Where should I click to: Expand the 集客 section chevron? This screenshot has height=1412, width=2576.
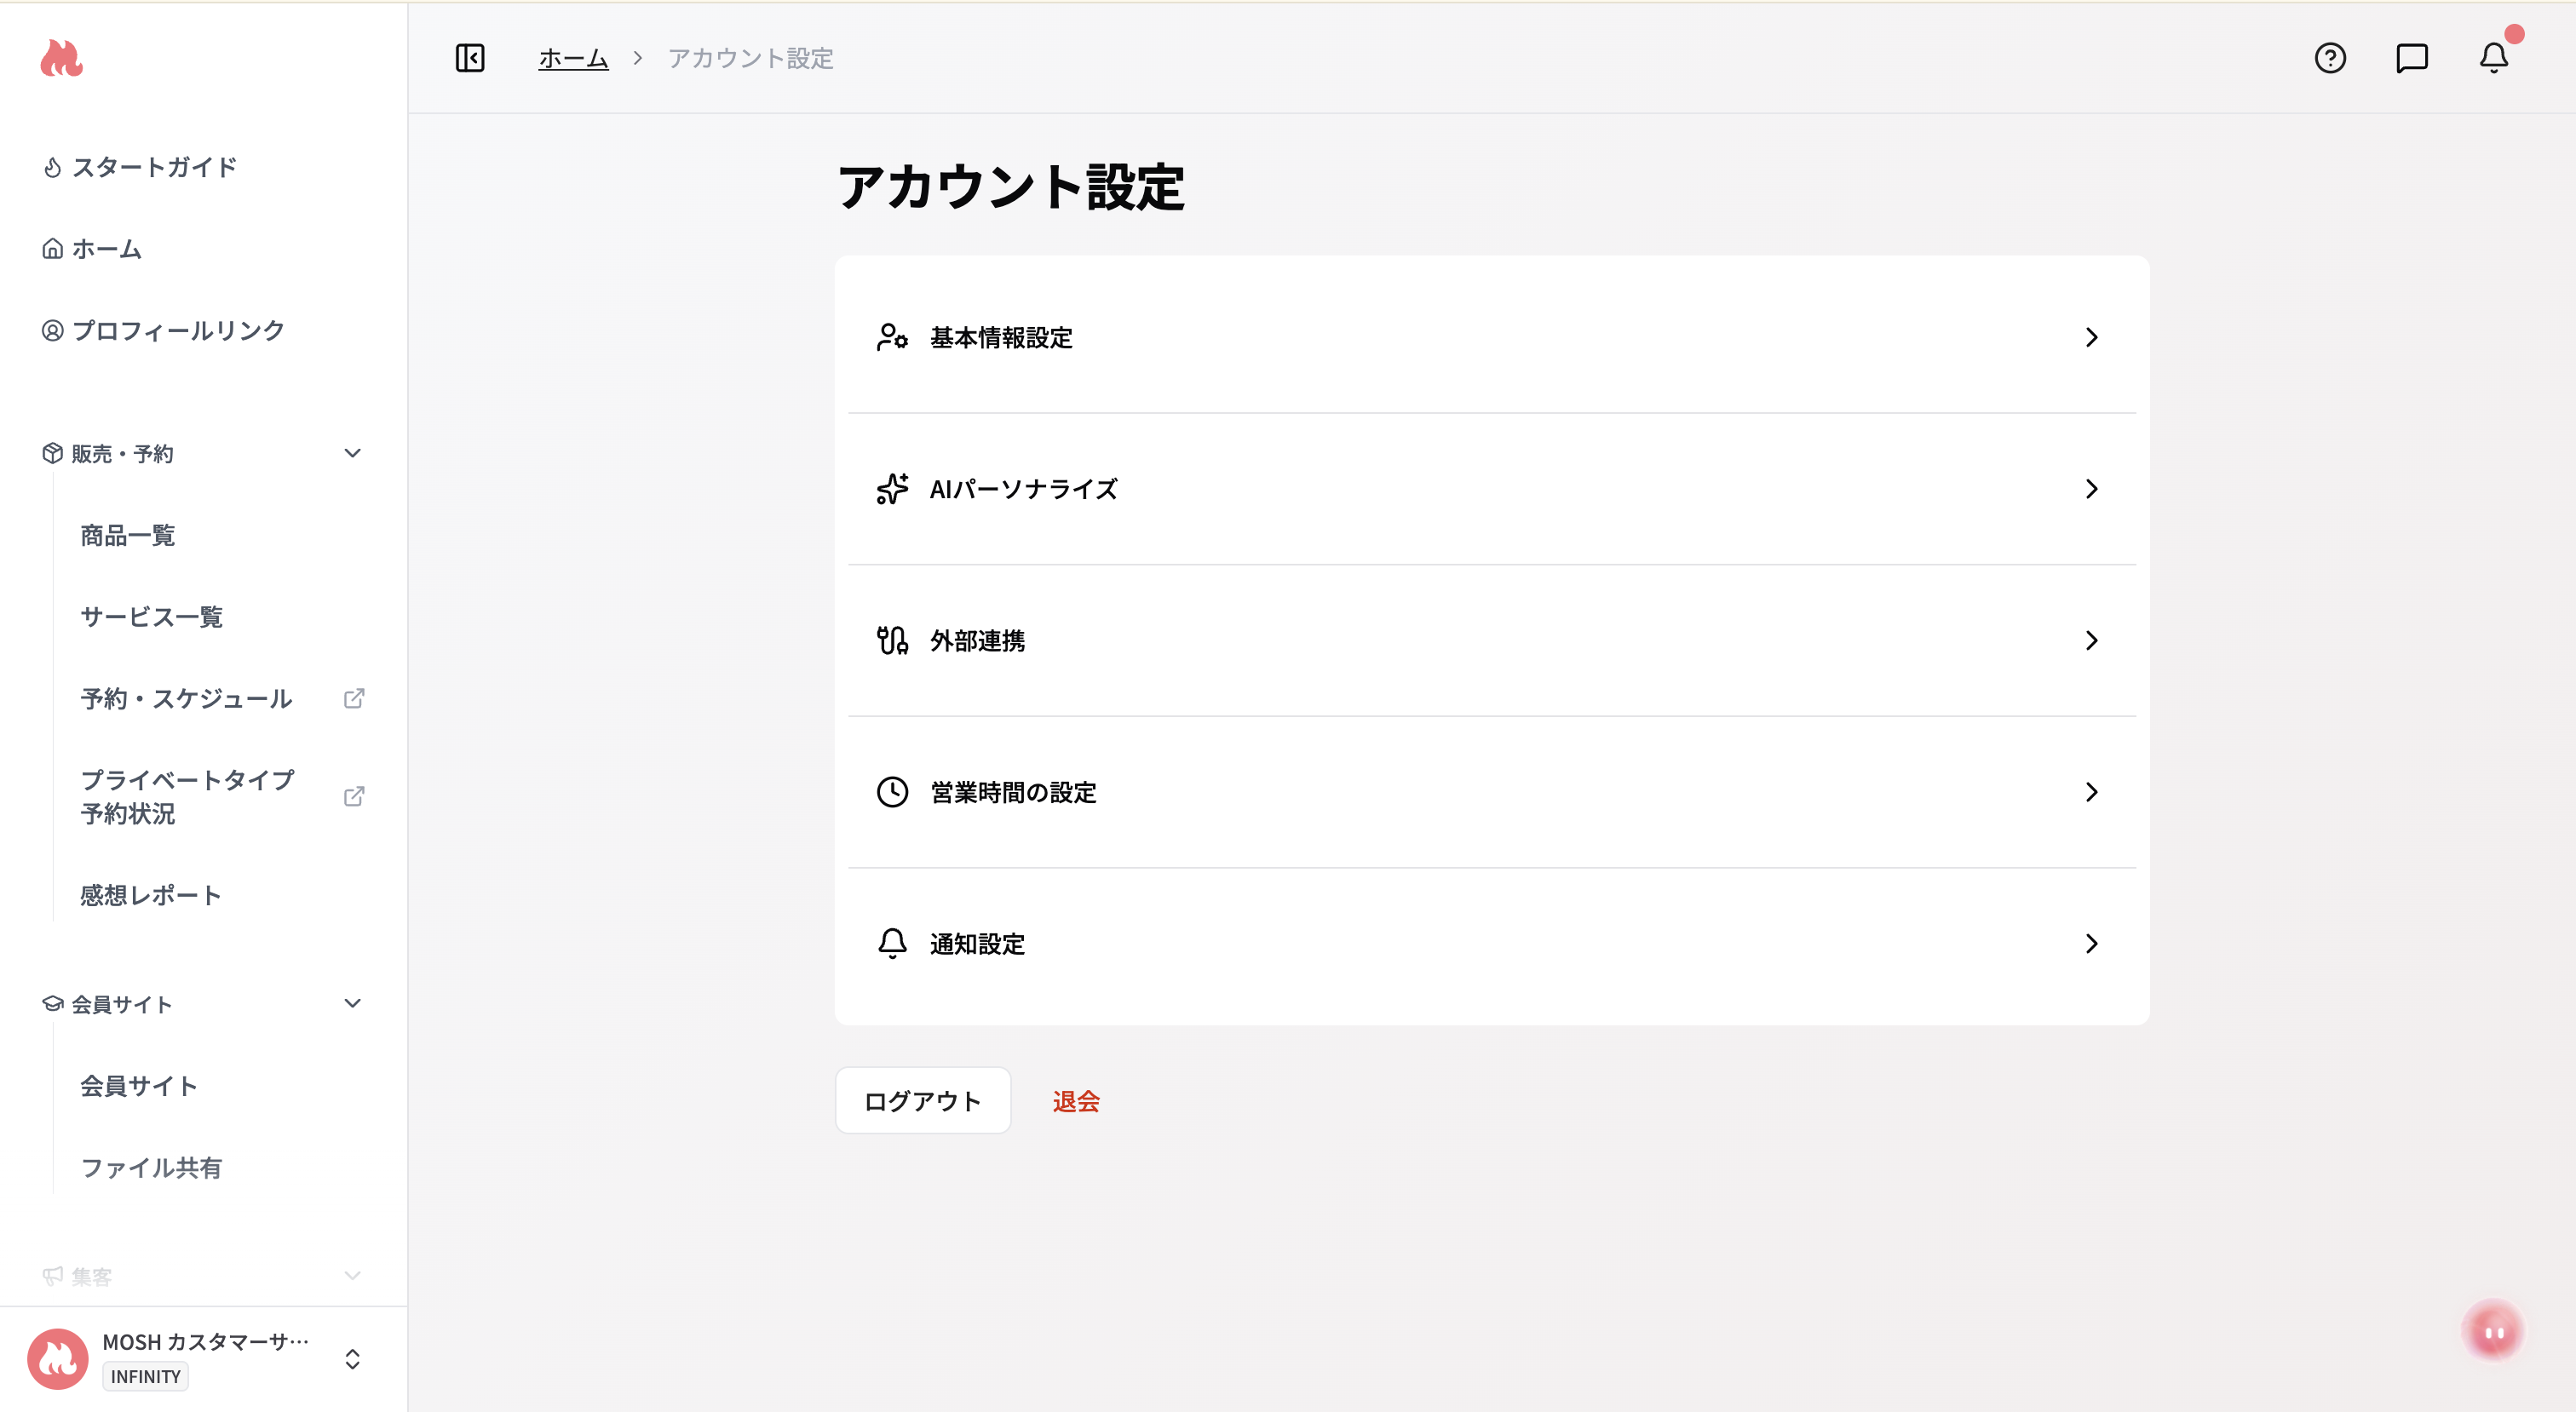(x=352, y=1275)
